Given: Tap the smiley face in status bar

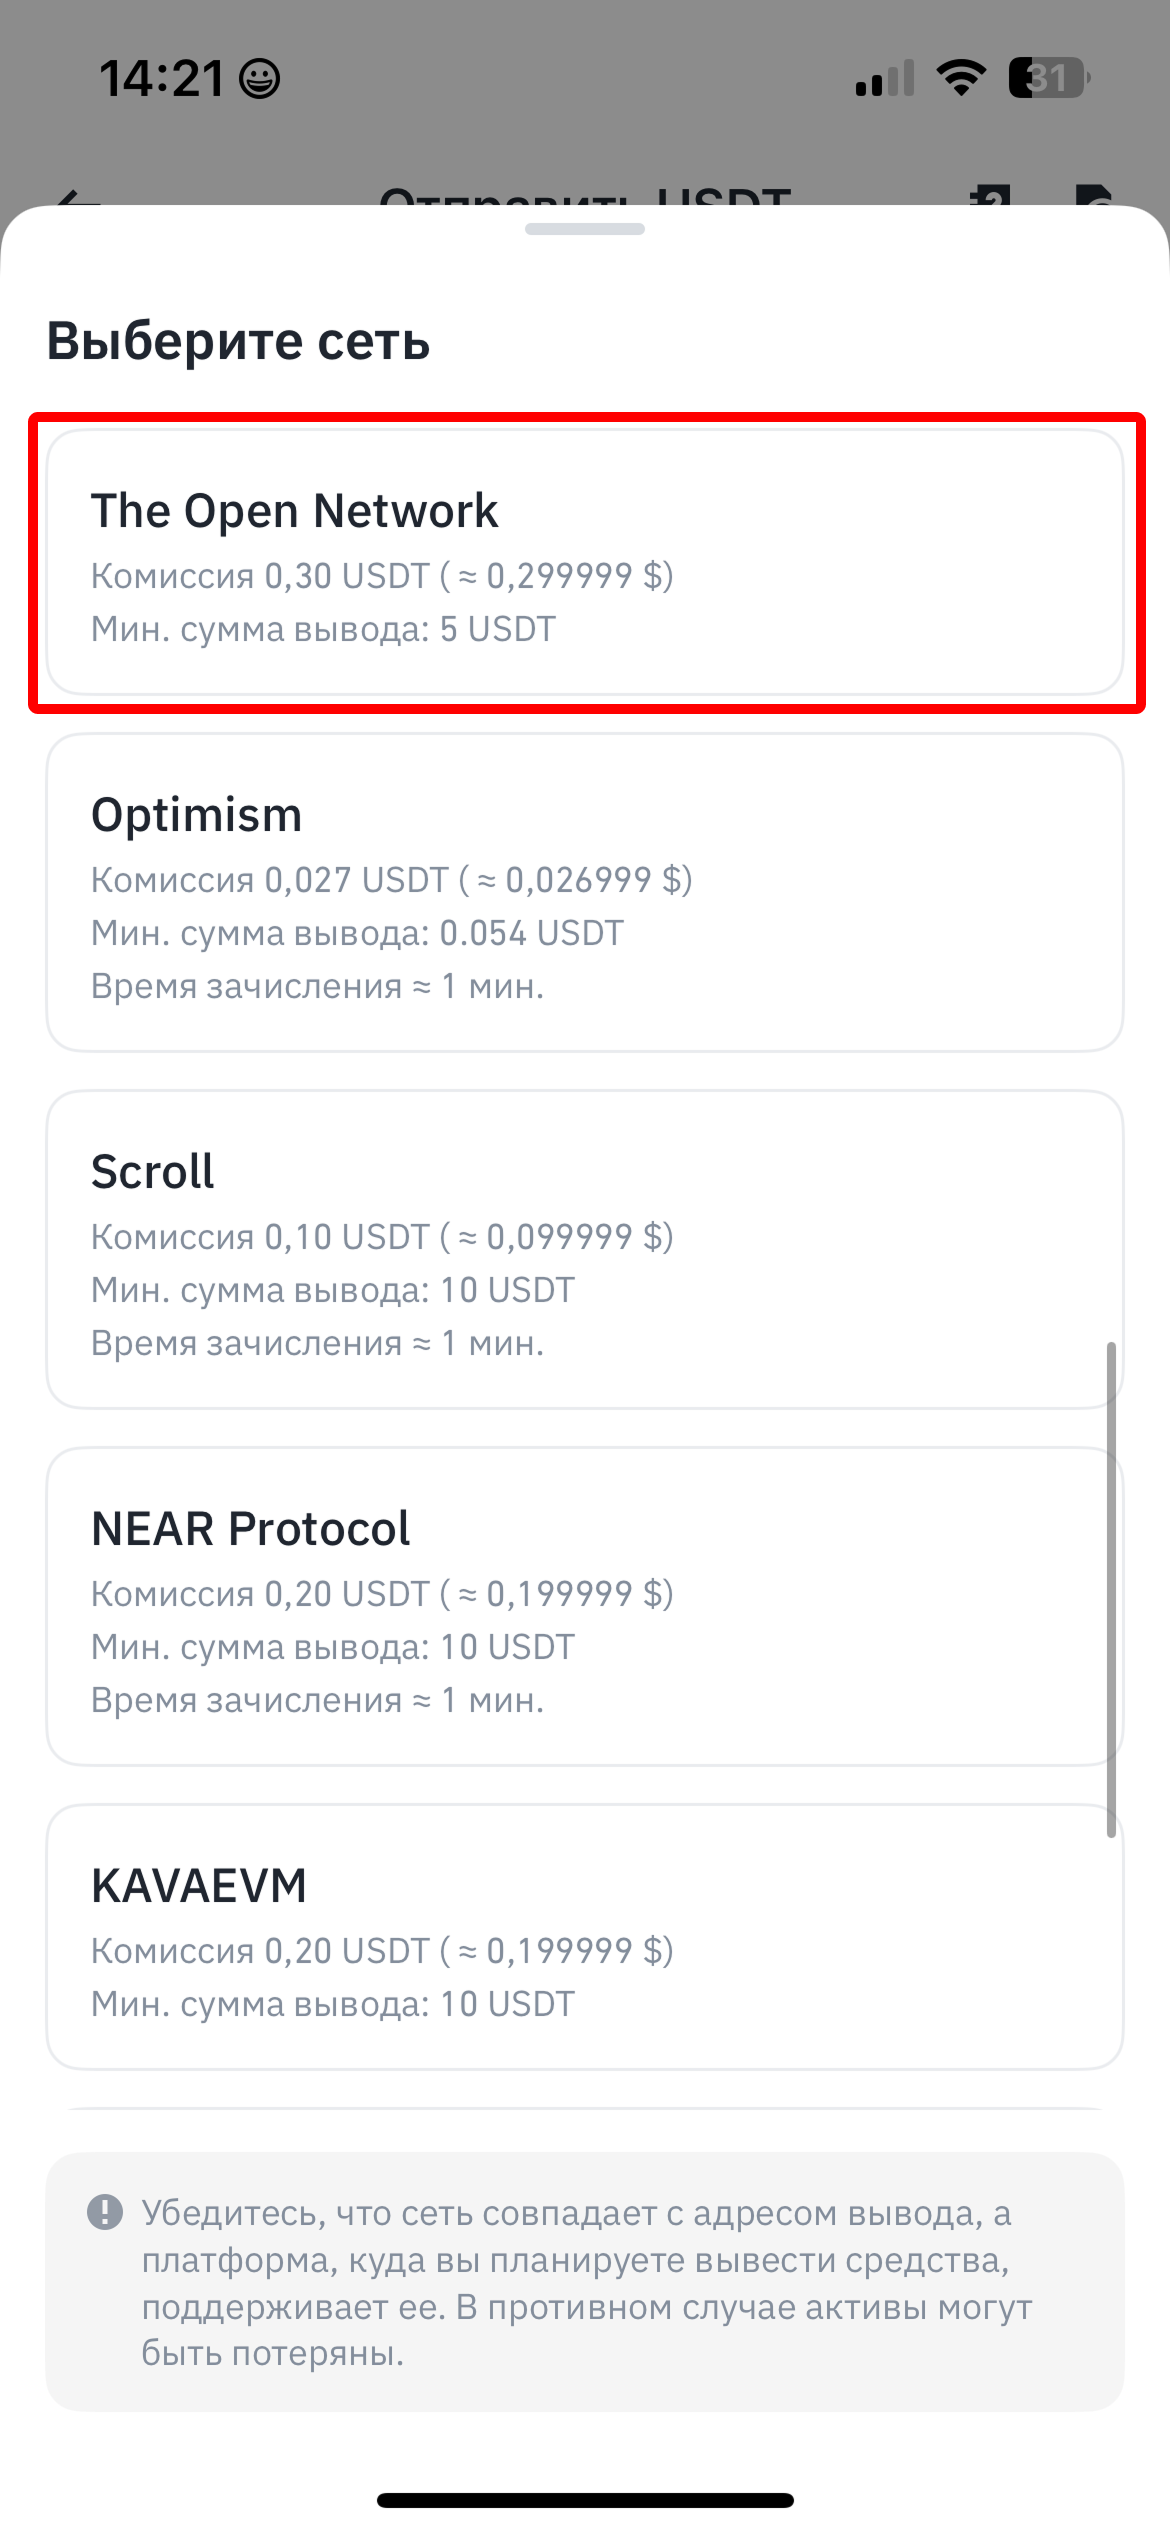Looking at the screenshot, I should coord(260,79).
